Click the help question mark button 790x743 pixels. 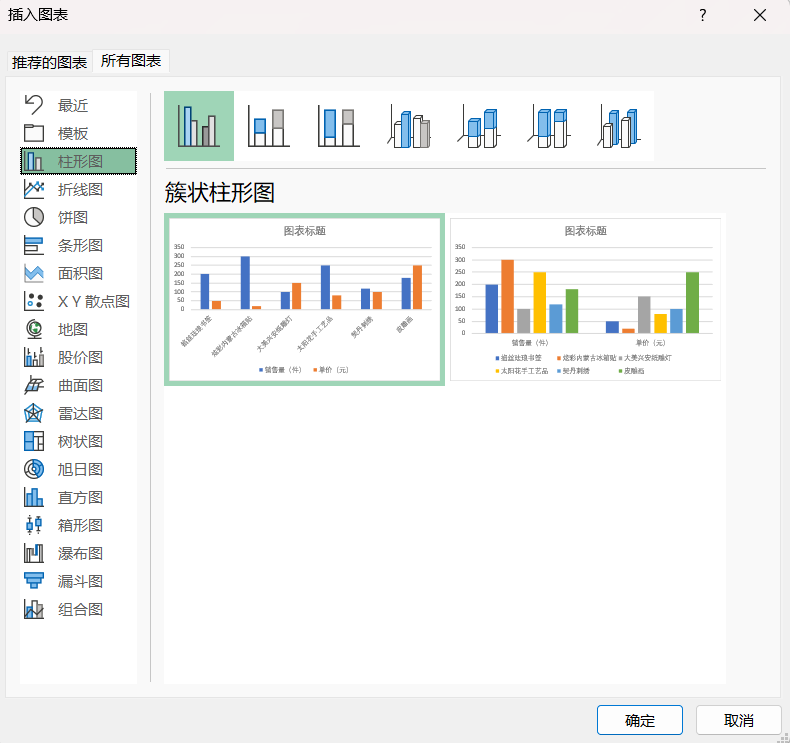[703, 15]
